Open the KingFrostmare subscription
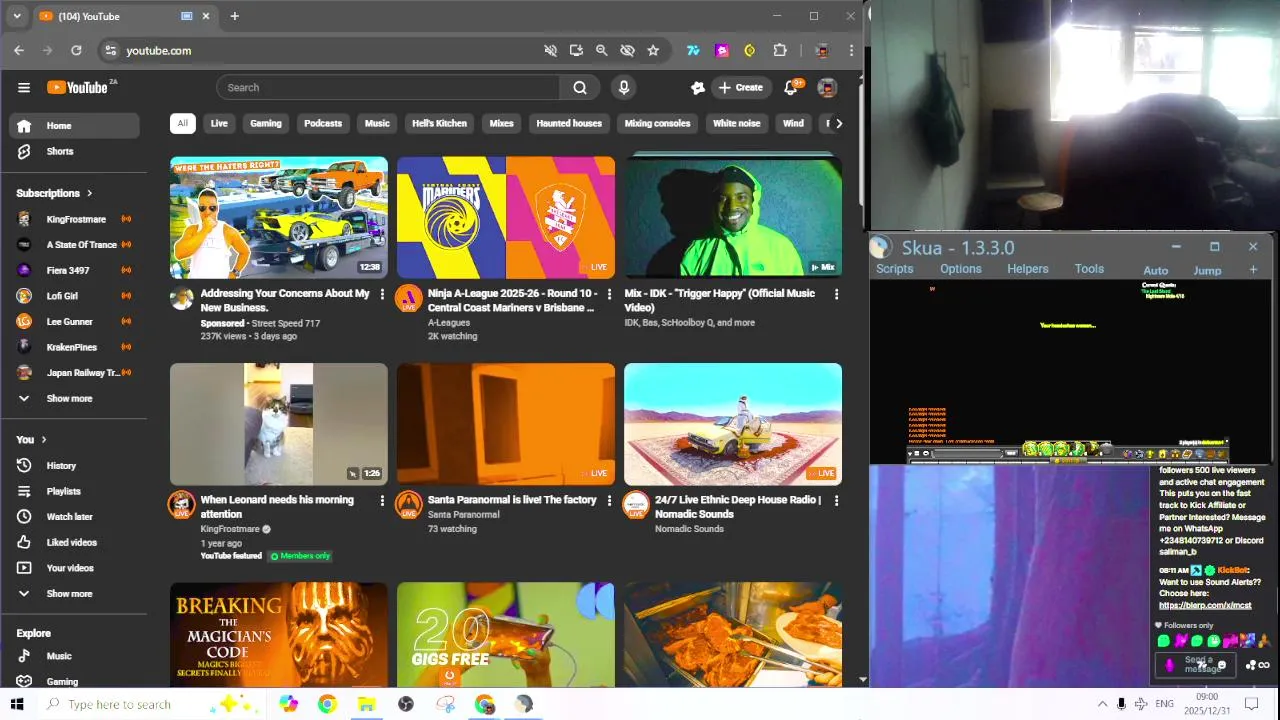This screenshot has height=720, width=1280. click(x=74, y=219)
